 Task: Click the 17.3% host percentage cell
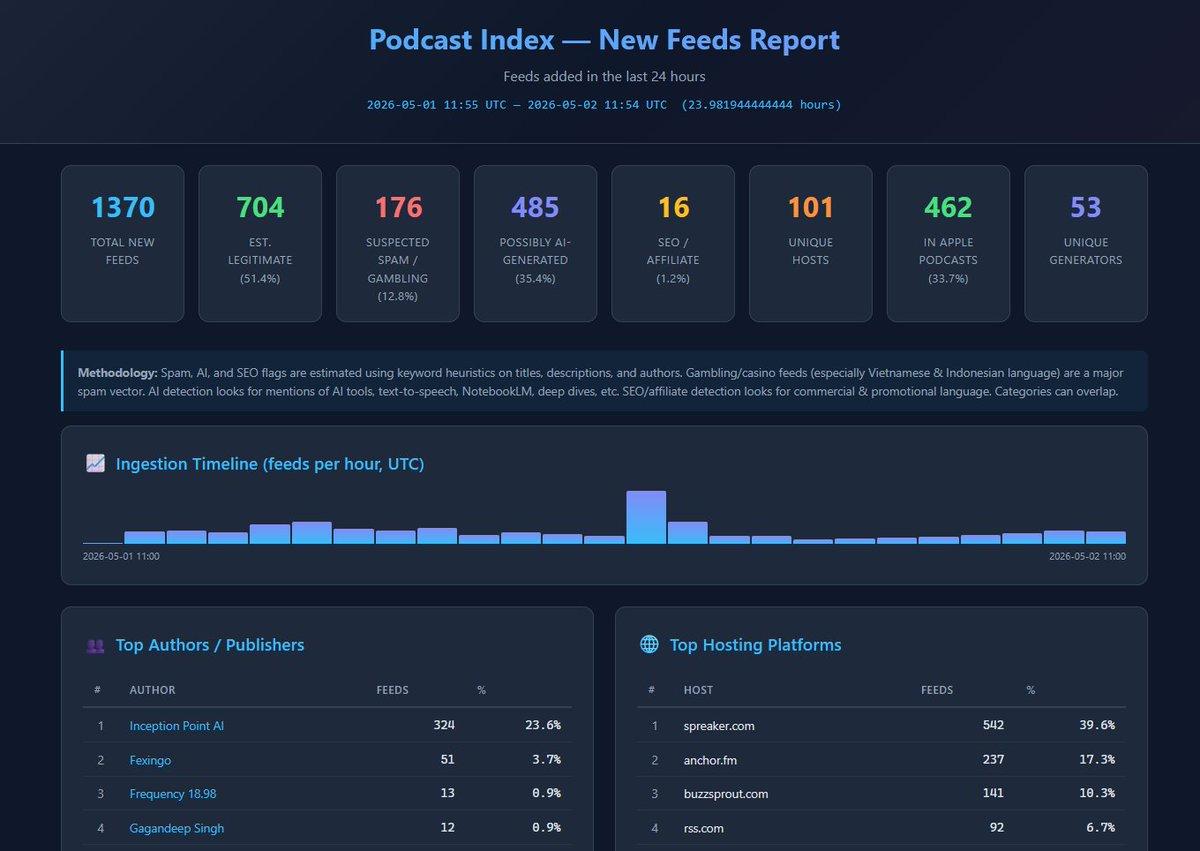[1096, 760]
